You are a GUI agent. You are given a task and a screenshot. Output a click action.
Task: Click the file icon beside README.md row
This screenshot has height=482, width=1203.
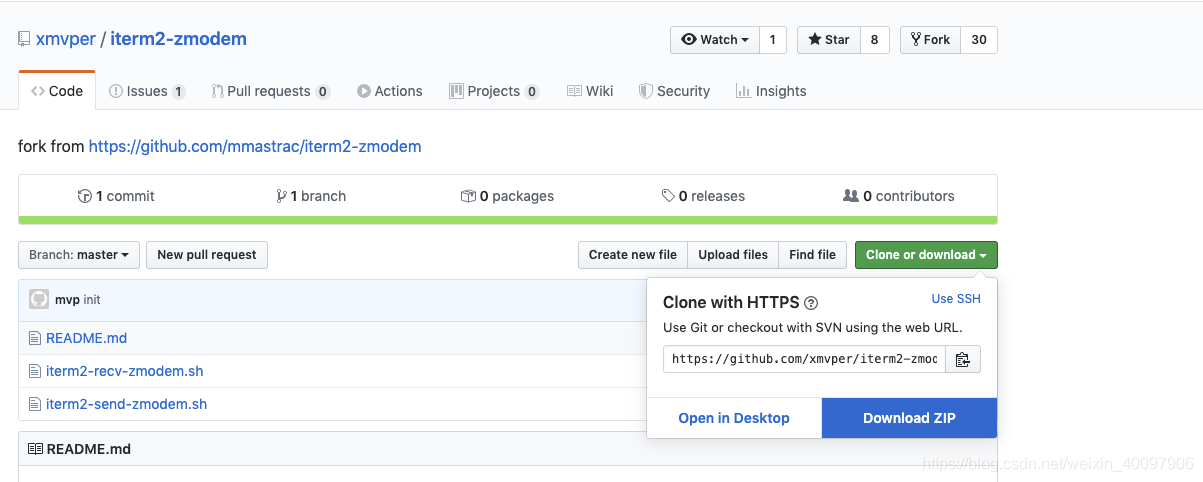coord(36,338)
